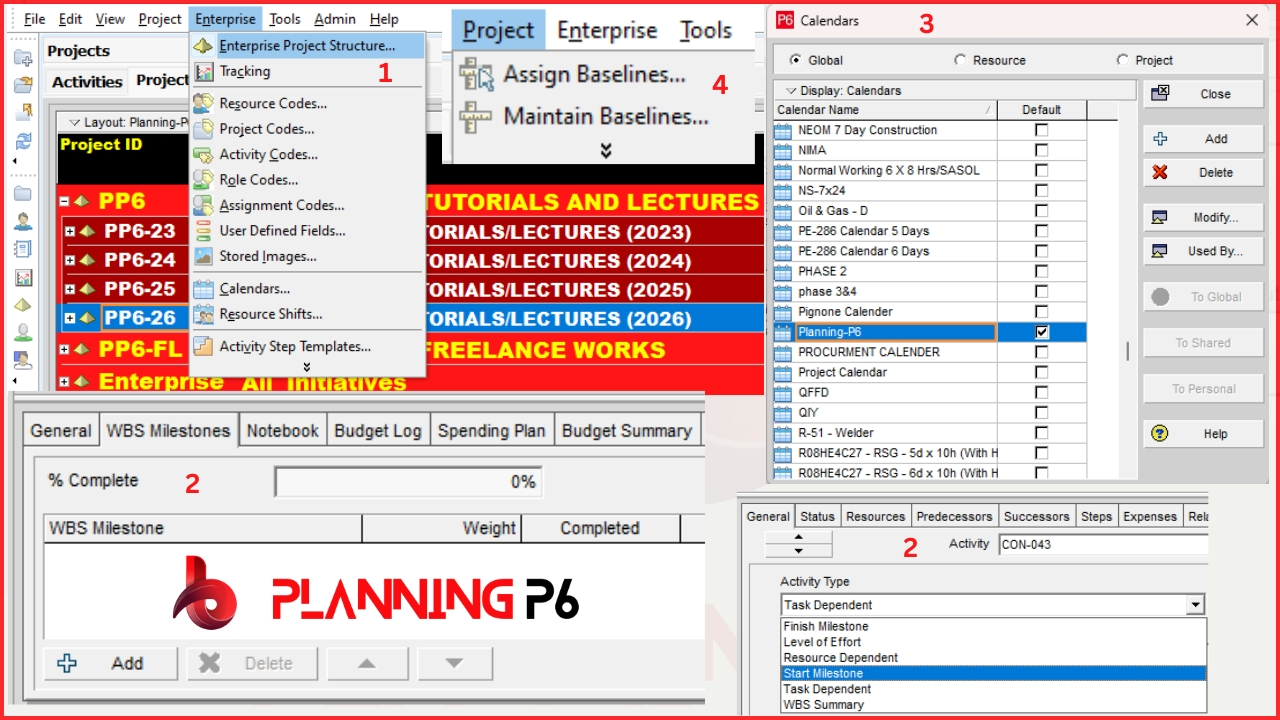Select the Resource calendar radio button
Viewport: 1280px width, 720px height.
(x=961, y=60)
